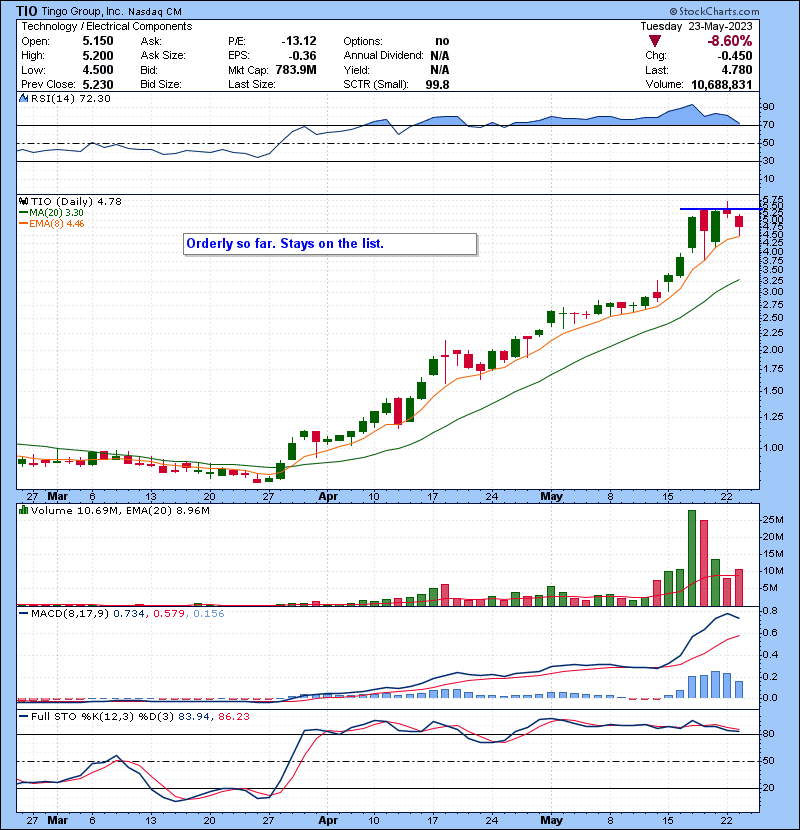Click the Volume value 10,688,831

tap(722, 84)
